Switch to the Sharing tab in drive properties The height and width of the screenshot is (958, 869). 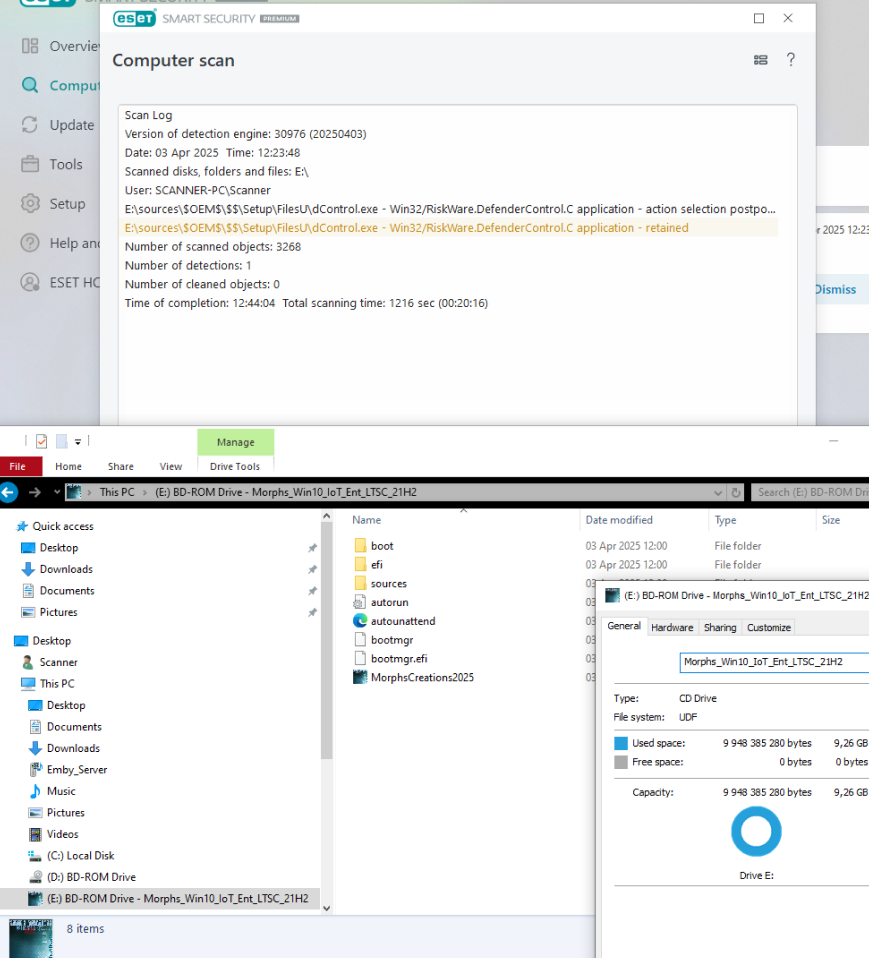tap(720, 627)
